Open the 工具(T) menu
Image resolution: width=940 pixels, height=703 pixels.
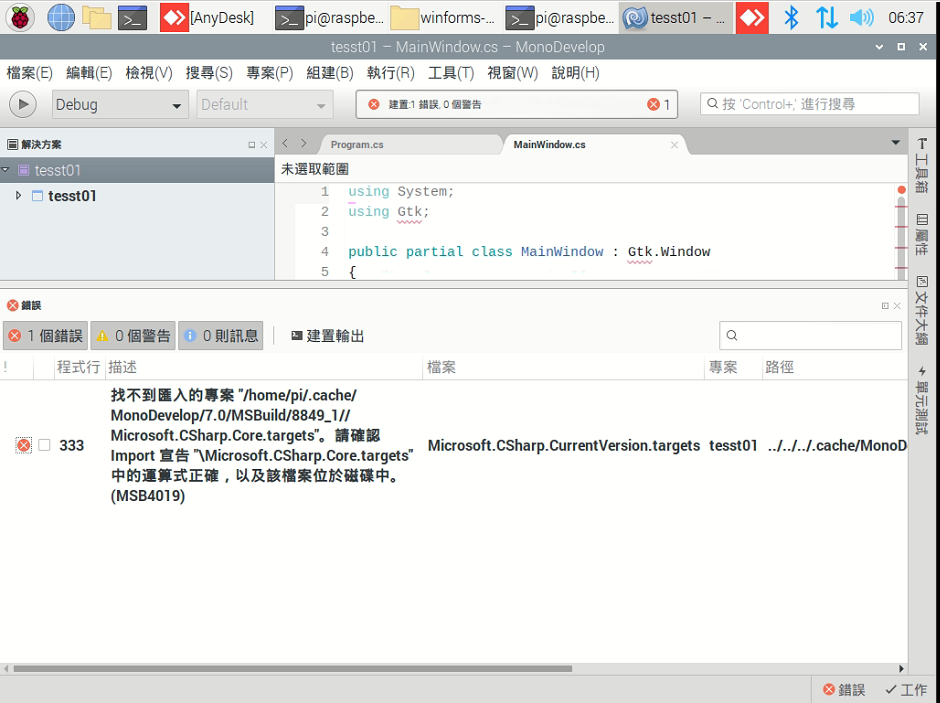pos(451,73)
